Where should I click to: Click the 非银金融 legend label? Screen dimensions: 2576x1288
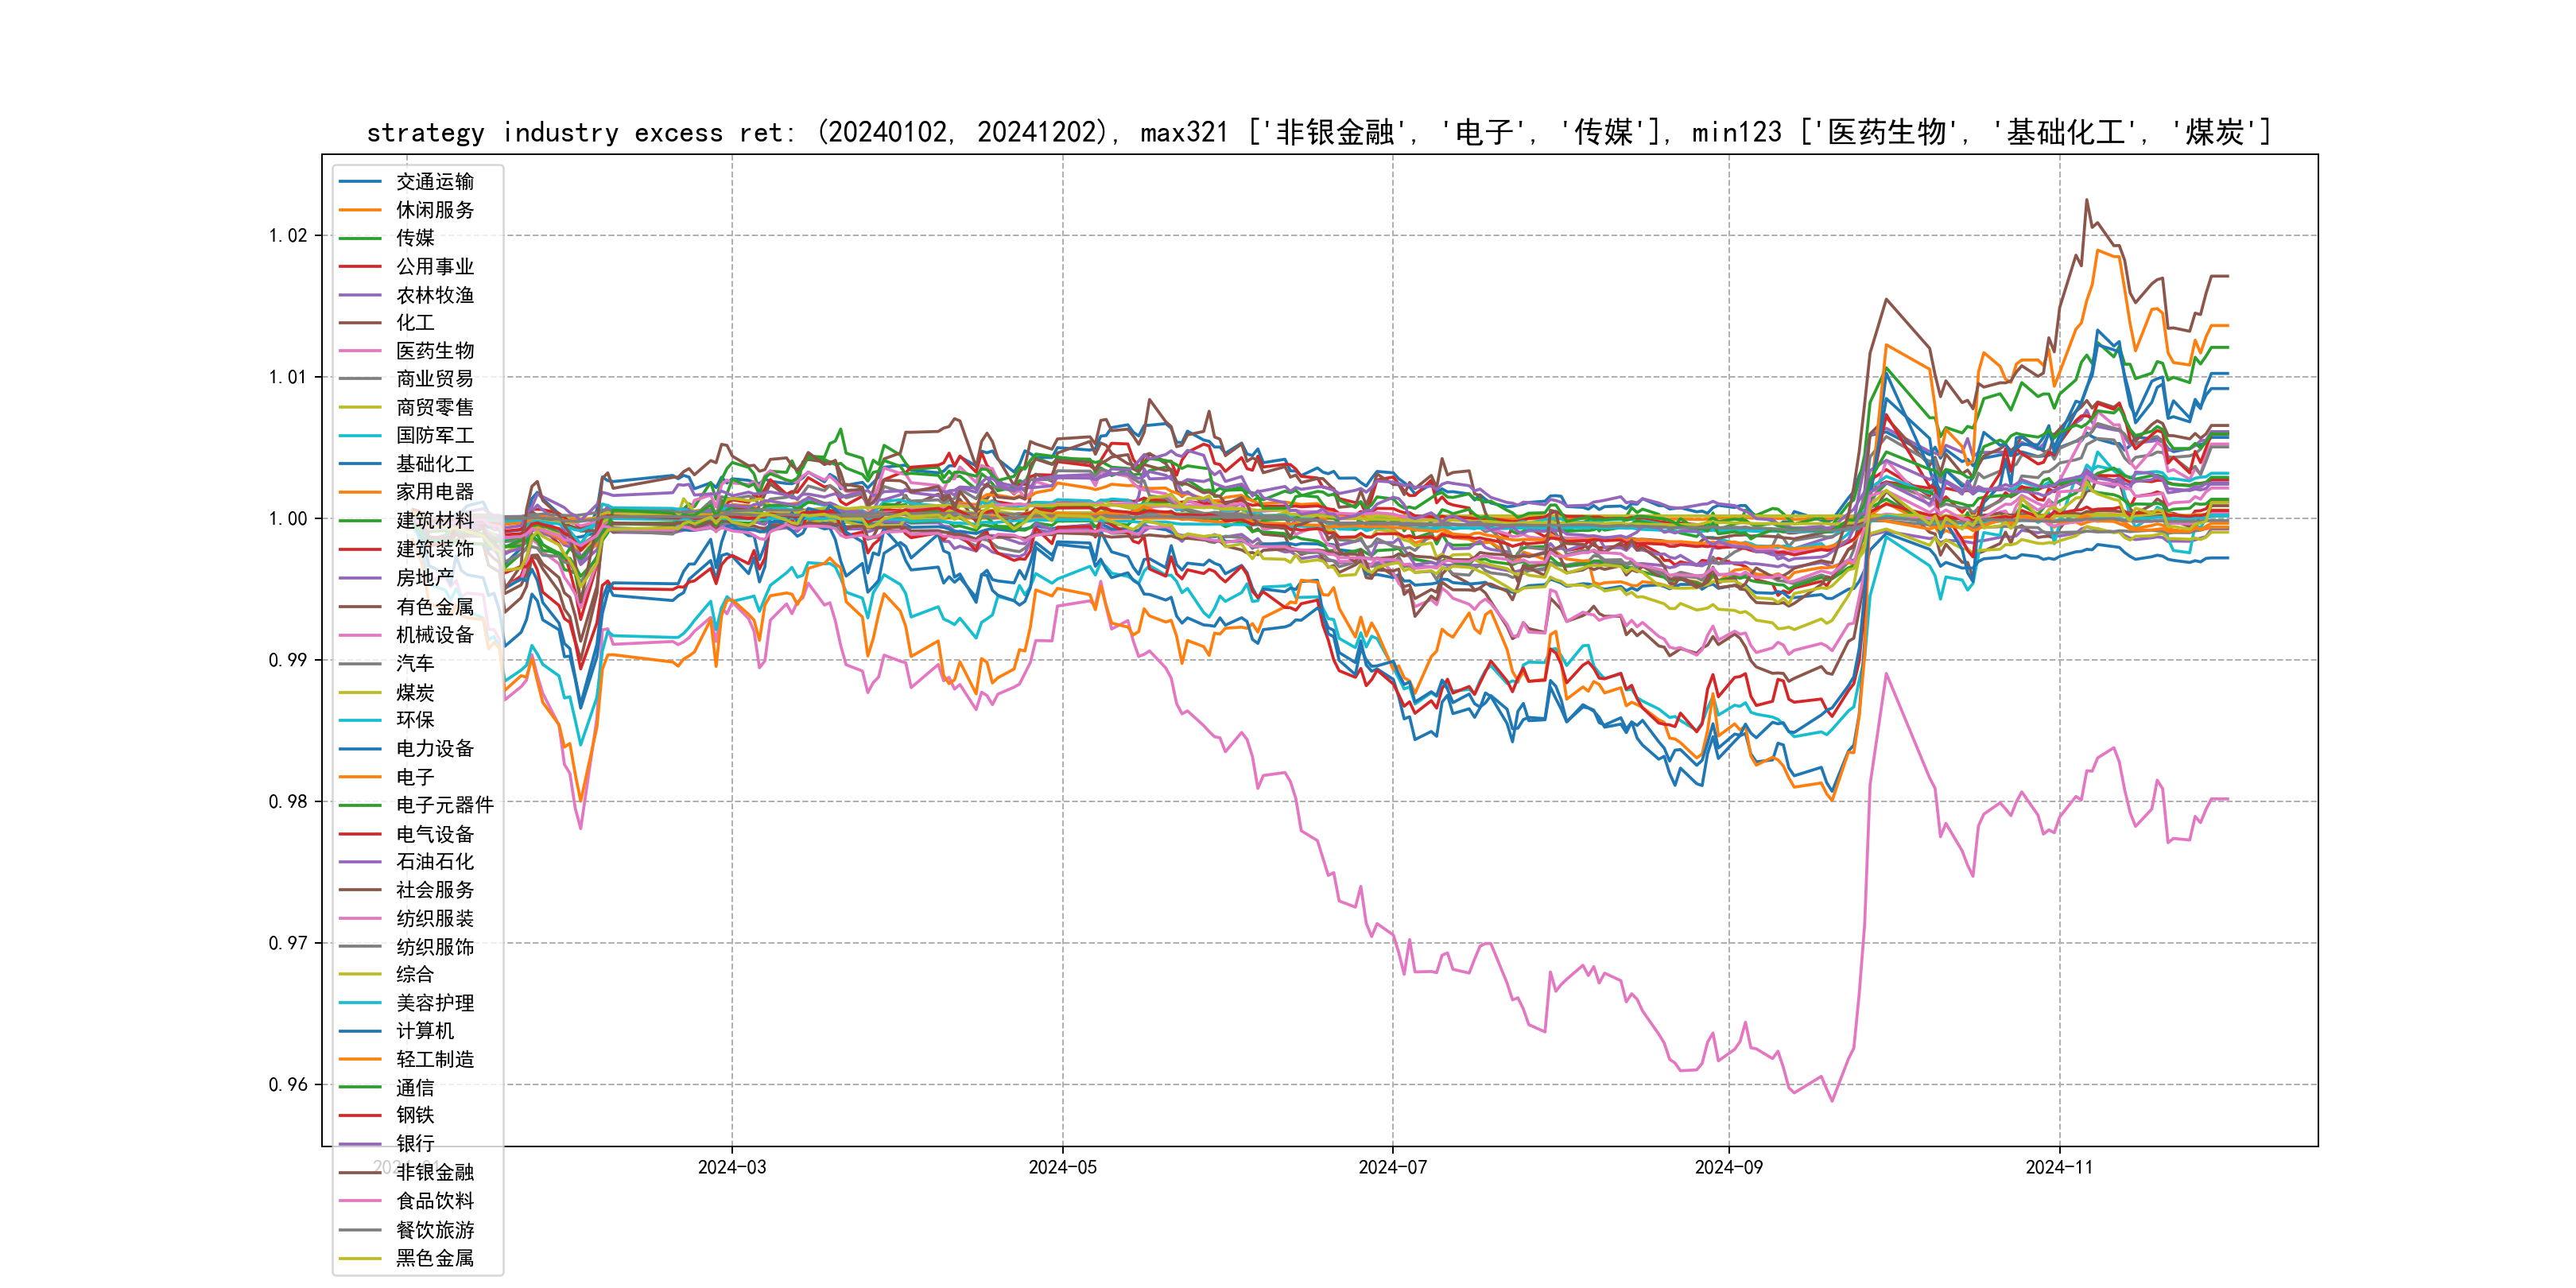pos(434,1172)
